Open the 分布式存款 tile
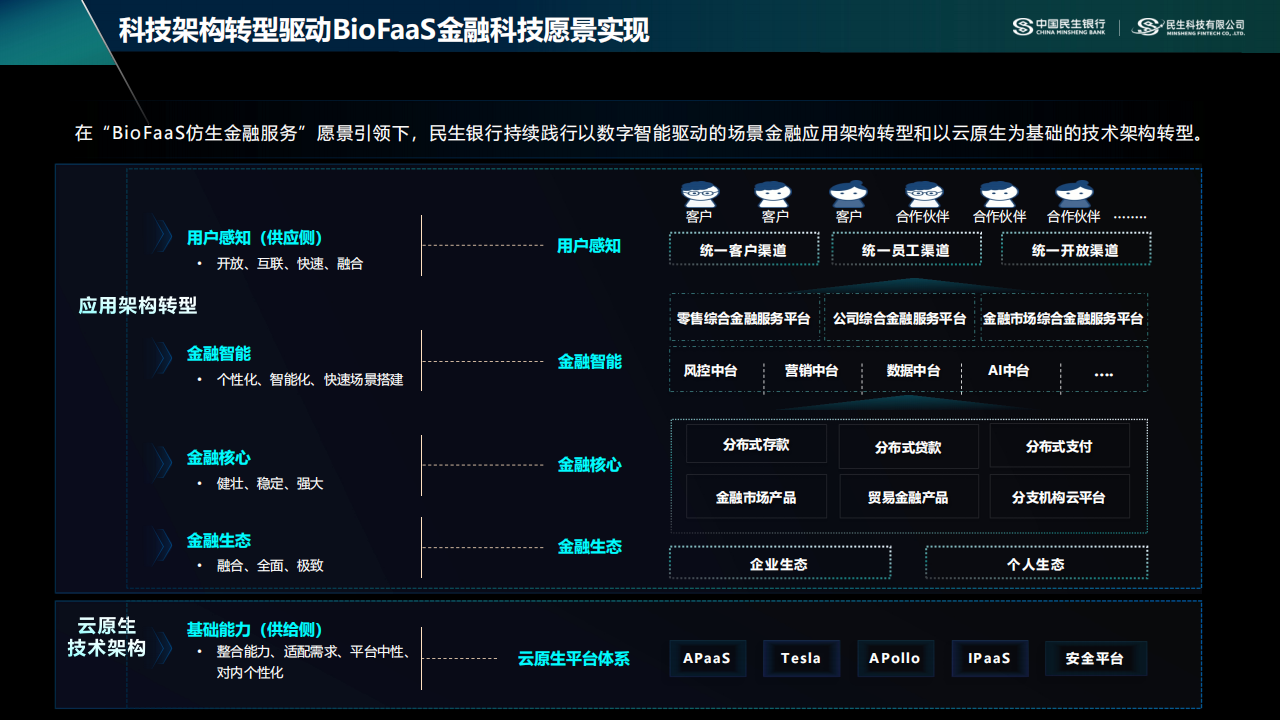 point(756,445)
